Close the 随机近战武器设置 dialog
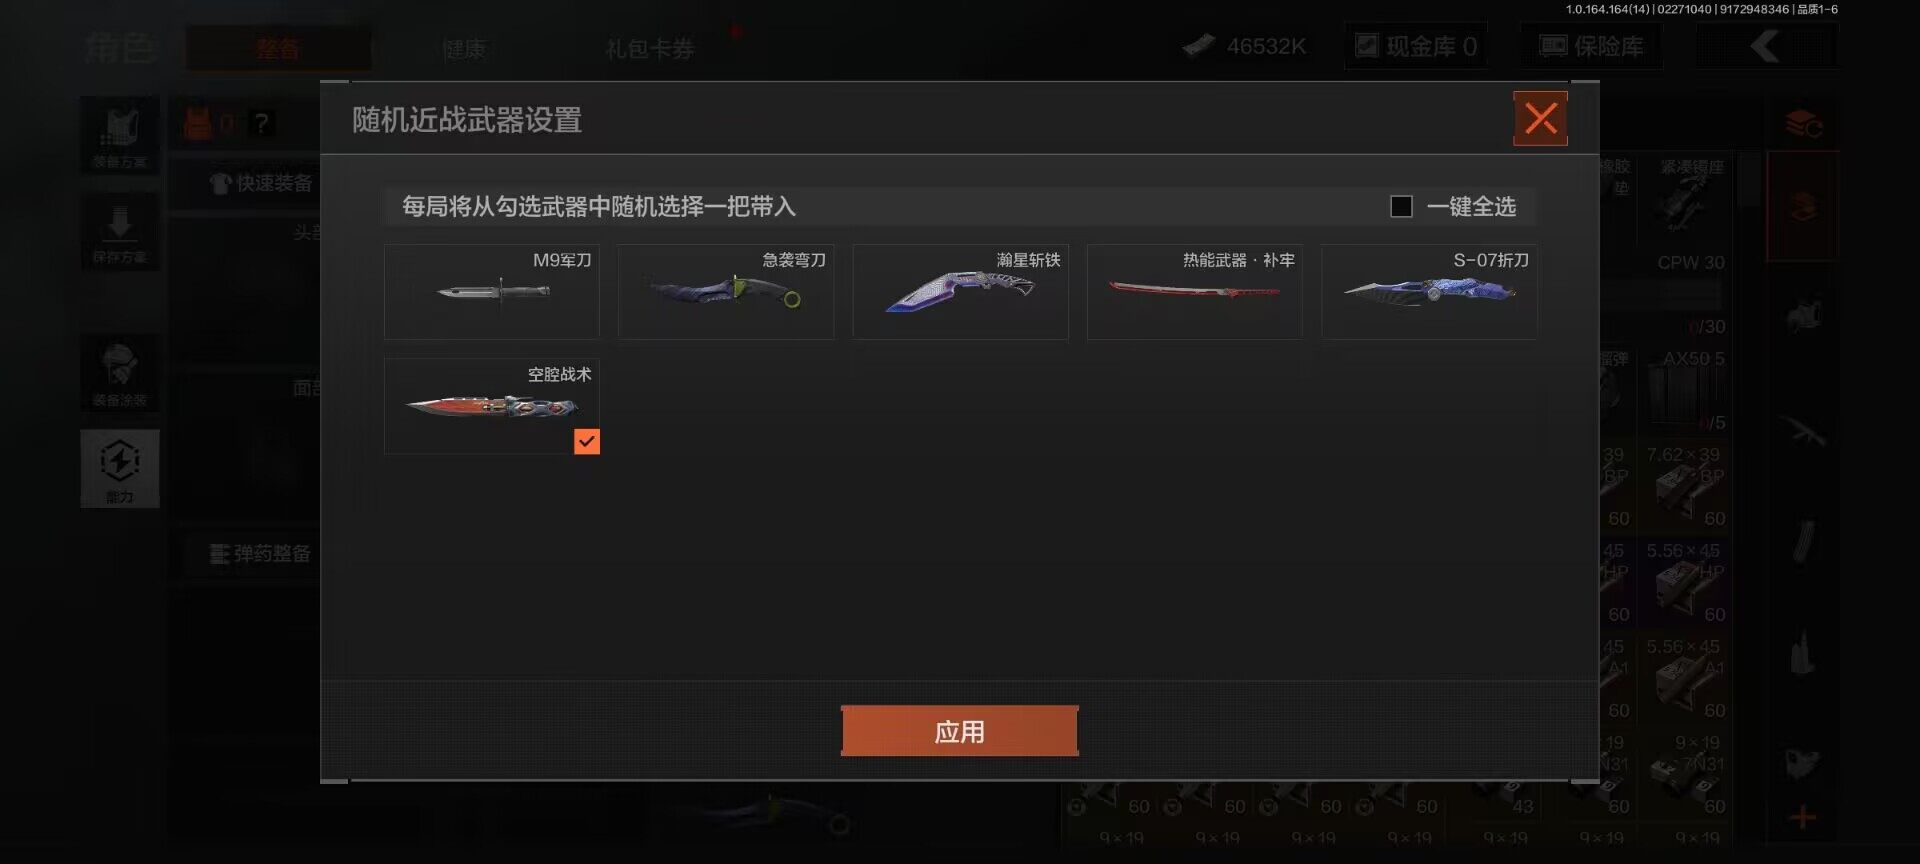This screenshot has height=864, width=1920. click(1540, 119)
